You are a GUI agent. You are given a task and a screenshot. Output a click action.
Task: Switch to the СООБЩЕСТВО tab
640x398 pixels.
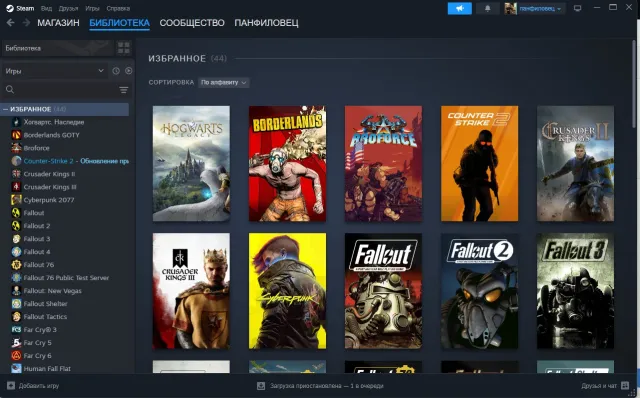pos(192,23)
